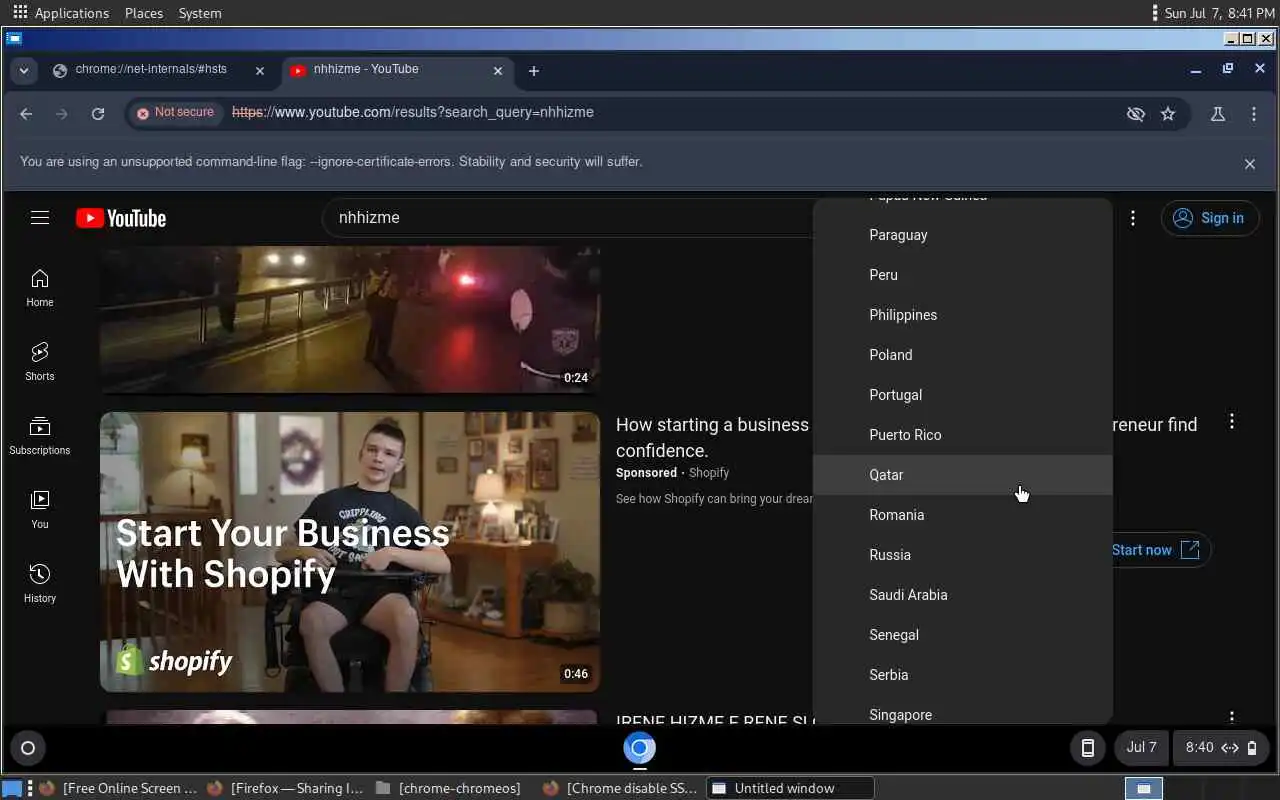Reload the current page
Viewport: 1280px width, 800px height.
tap(98, 114)
